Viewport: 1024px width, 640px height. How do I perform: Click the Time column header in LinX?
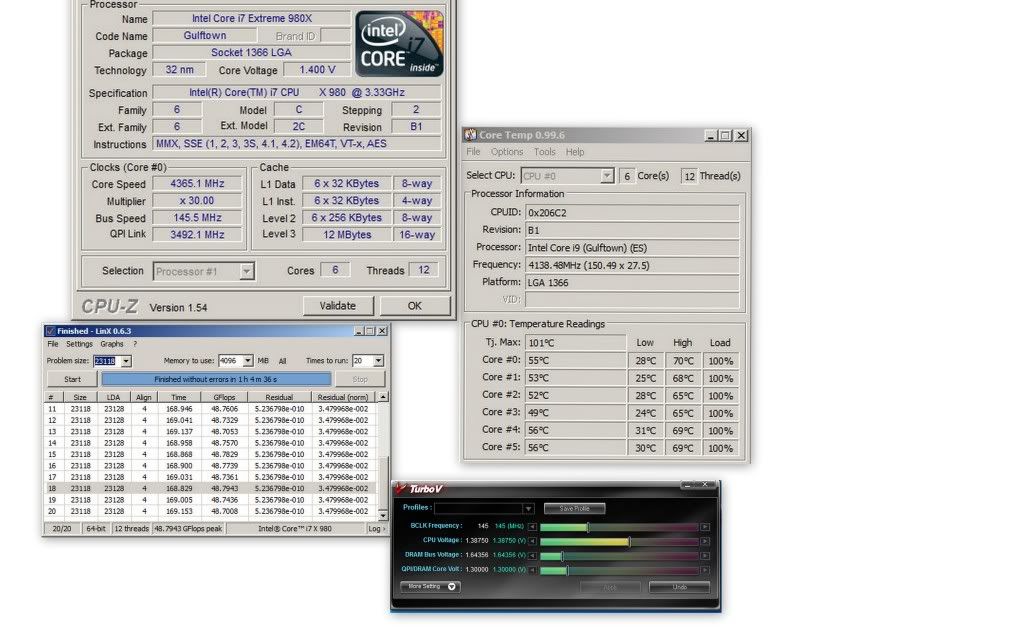(x=179, y=397)
